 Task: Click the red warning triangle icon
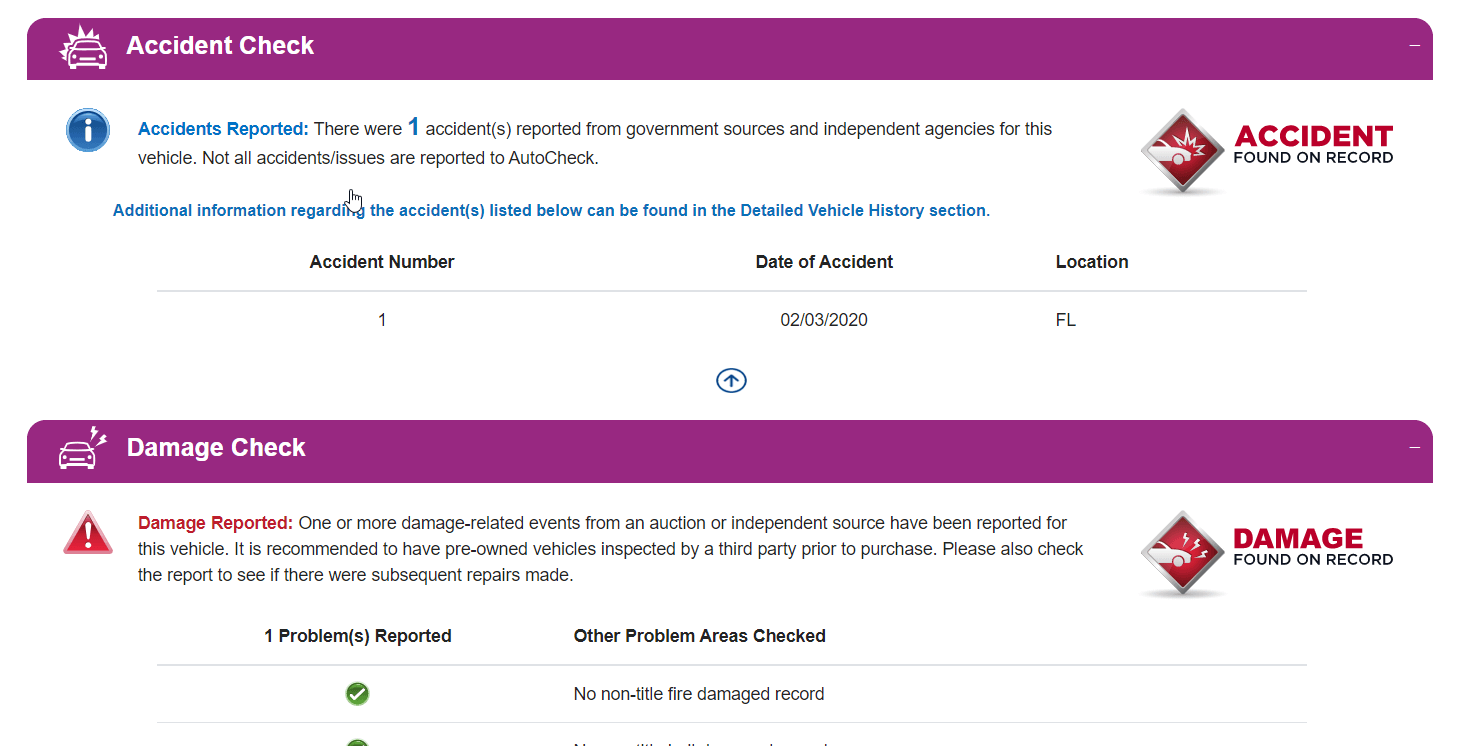88,533
